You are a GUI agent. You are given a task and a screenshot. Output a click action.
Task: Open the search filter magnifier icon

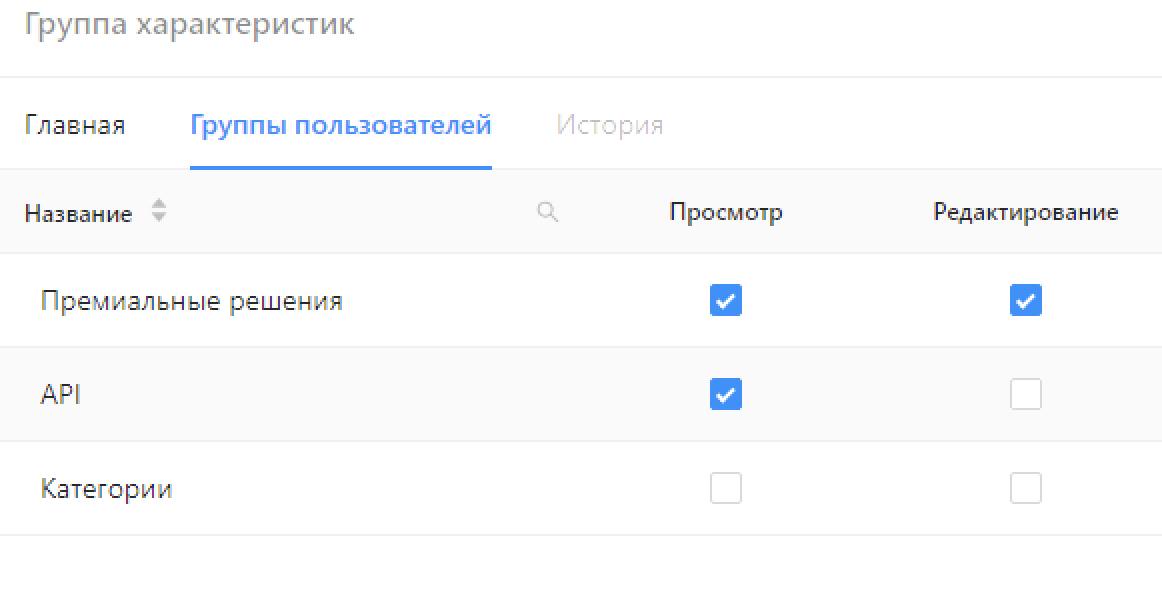pyautogui.click(x=547, y=212)
